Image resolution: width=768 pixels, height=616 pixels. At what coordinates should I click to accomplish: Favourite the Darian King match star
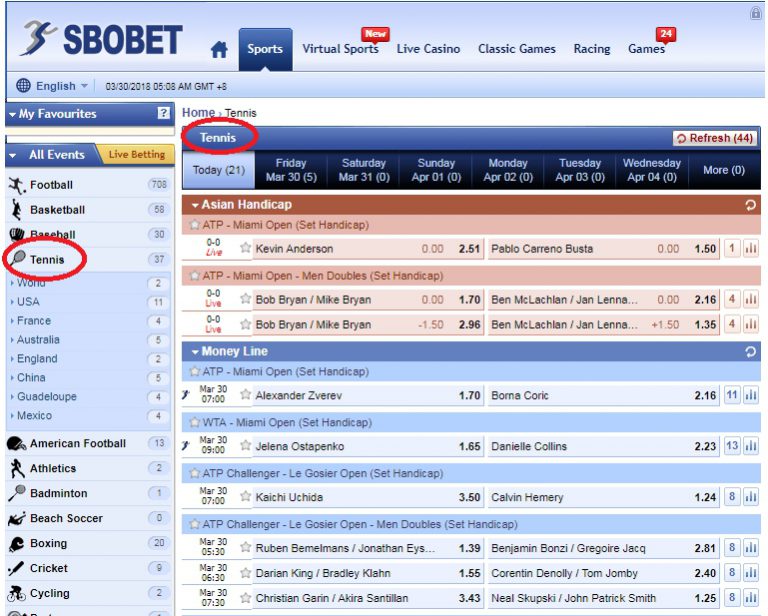point(245,572)
